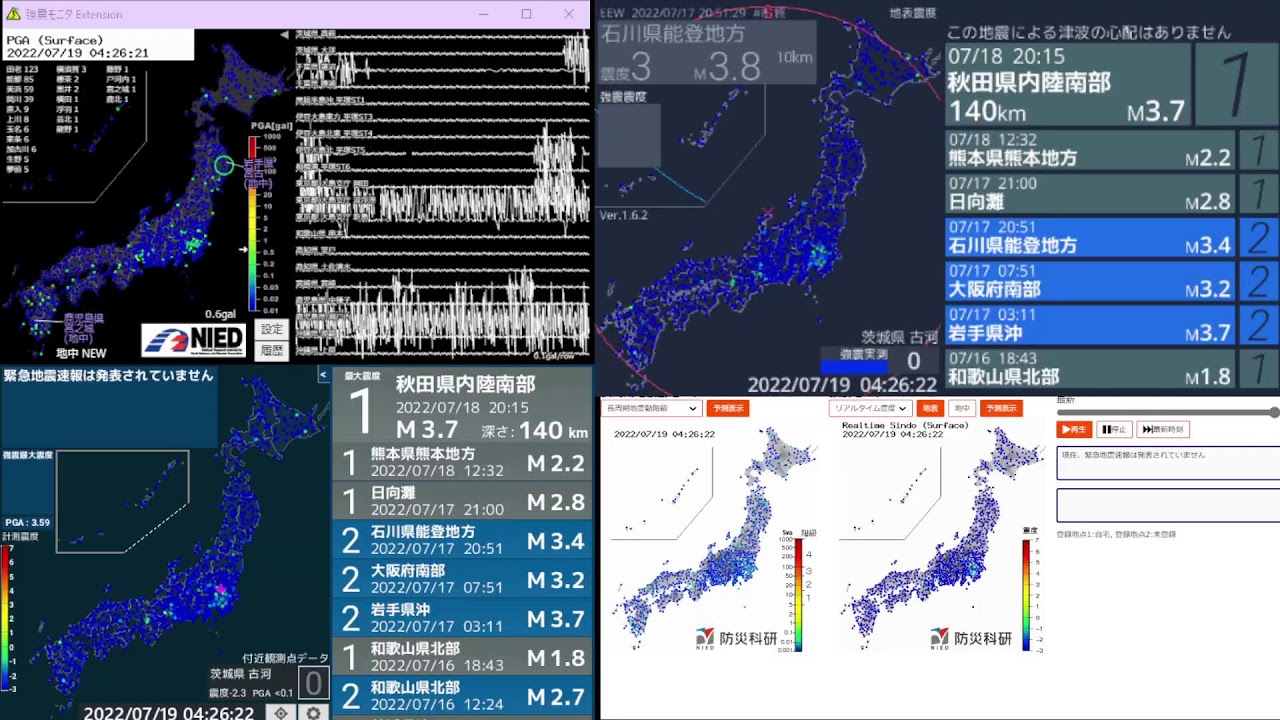Close the 強震モニタ Extension window

570,14
